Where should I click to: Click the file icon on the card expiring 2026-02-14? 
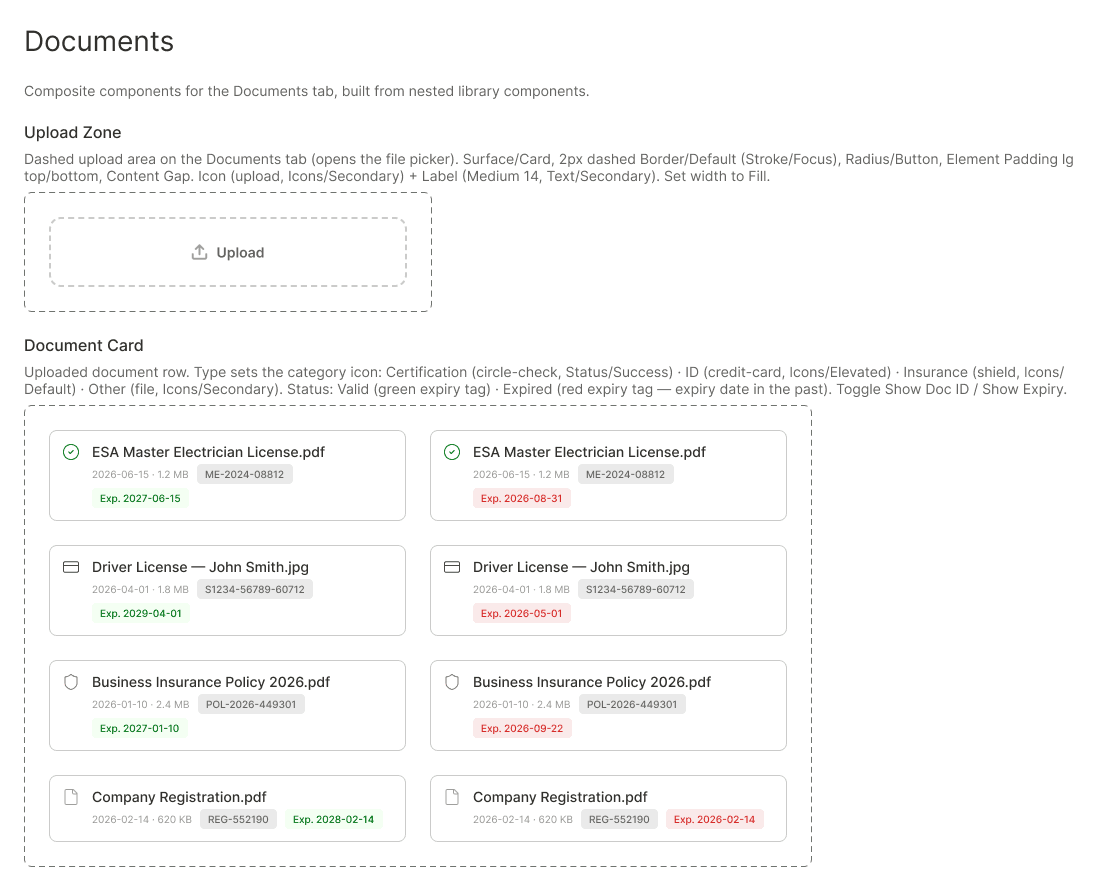point(452,797)
